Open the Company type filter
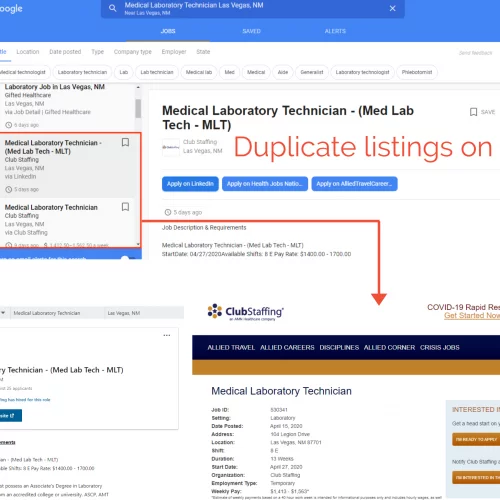 pos(133,52)
